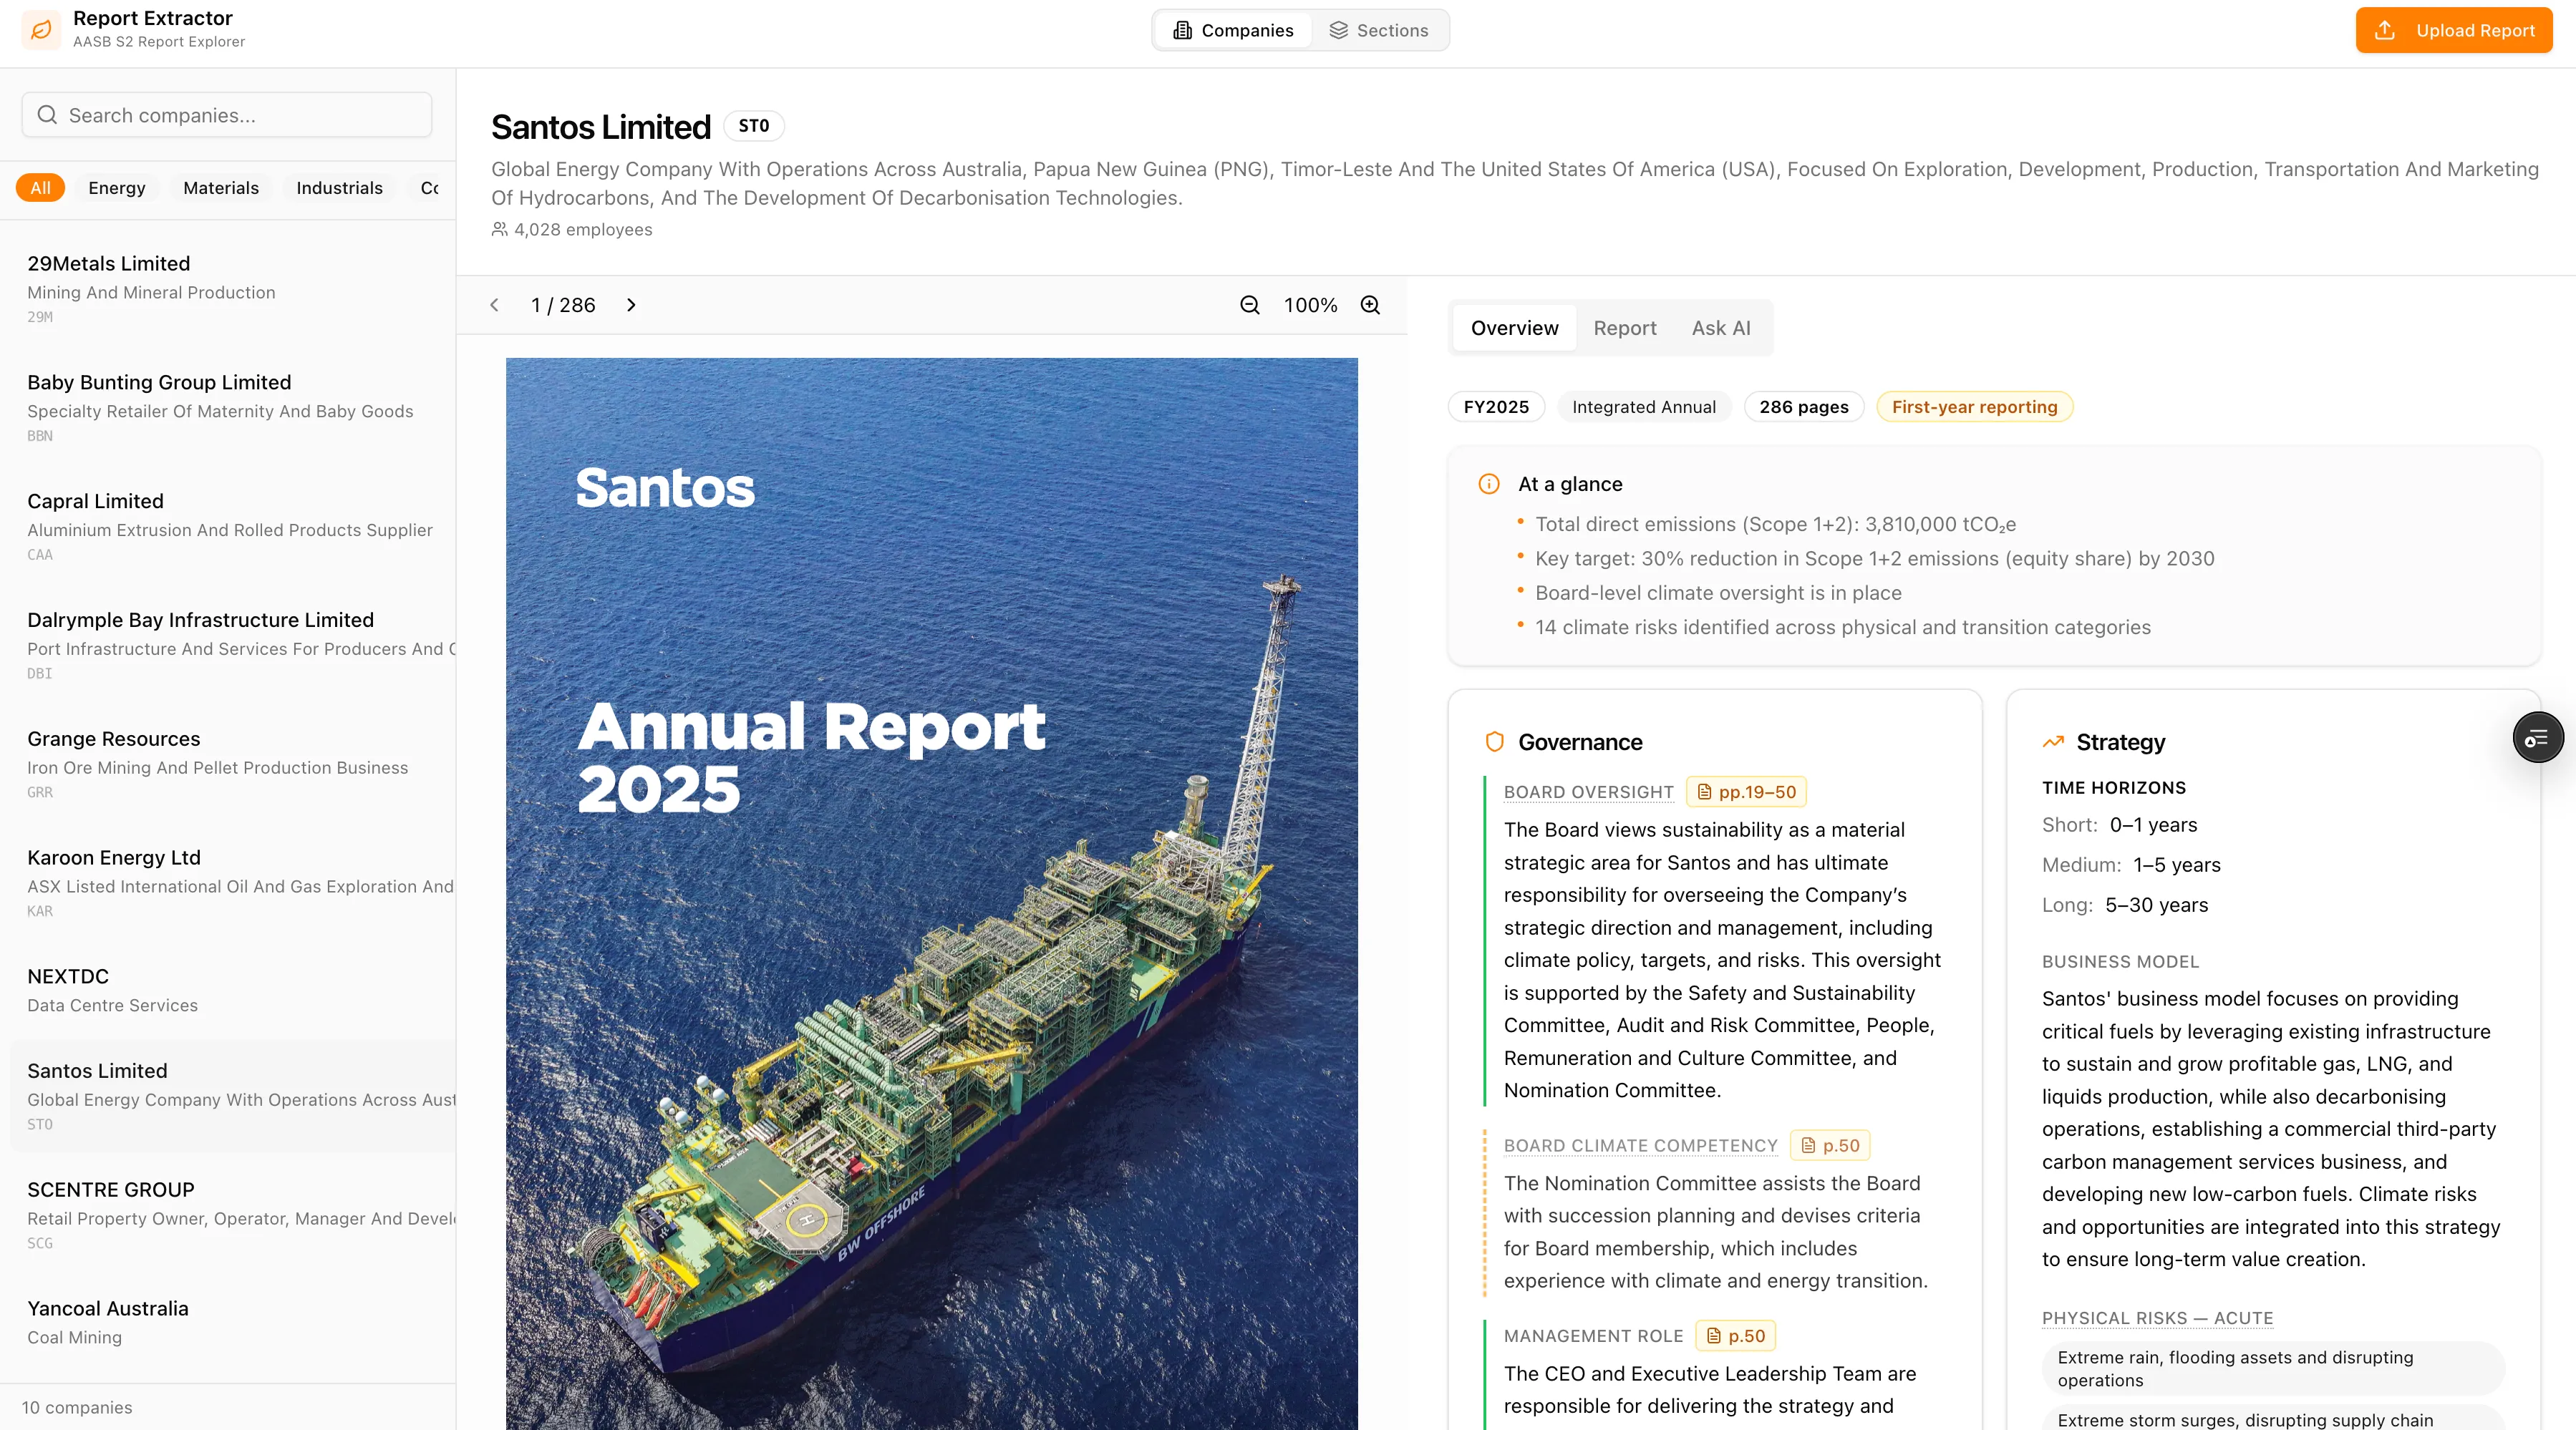Select Santos Limited in the sidebar list
2576x1430 pixels.
coord(232,1096)
